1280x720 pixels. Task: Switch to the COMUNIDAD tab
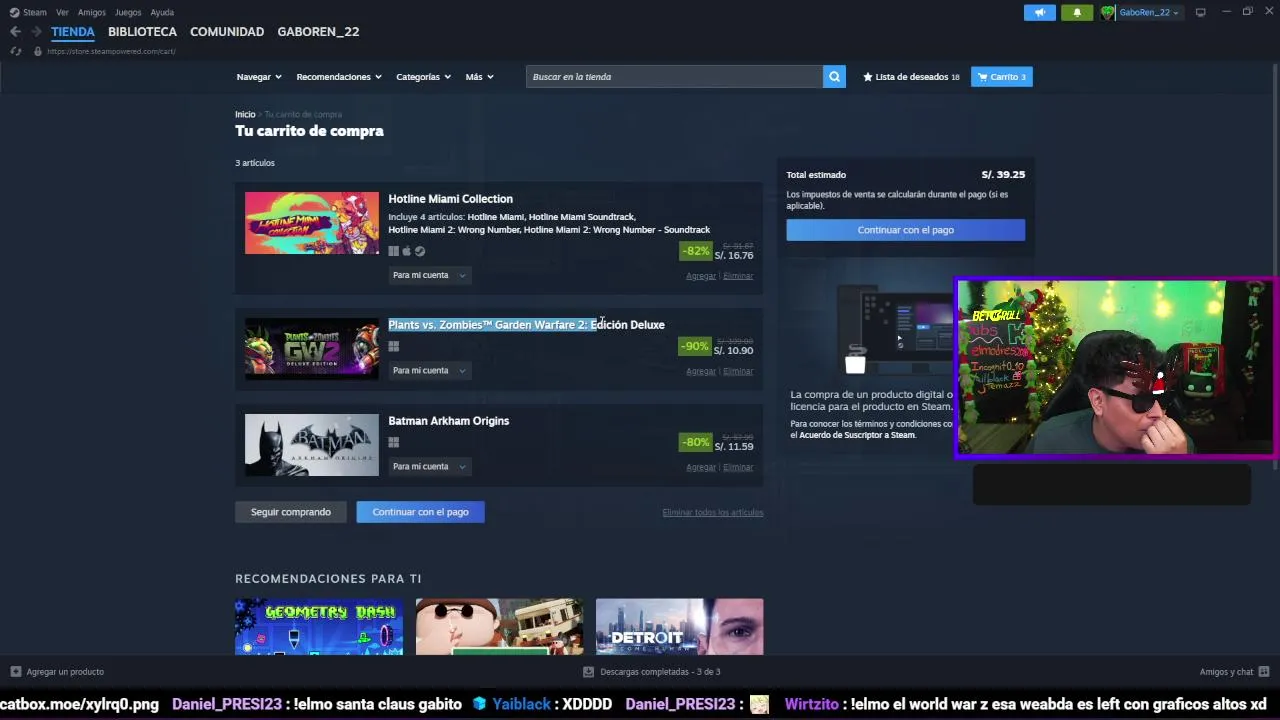click(227, 32)
